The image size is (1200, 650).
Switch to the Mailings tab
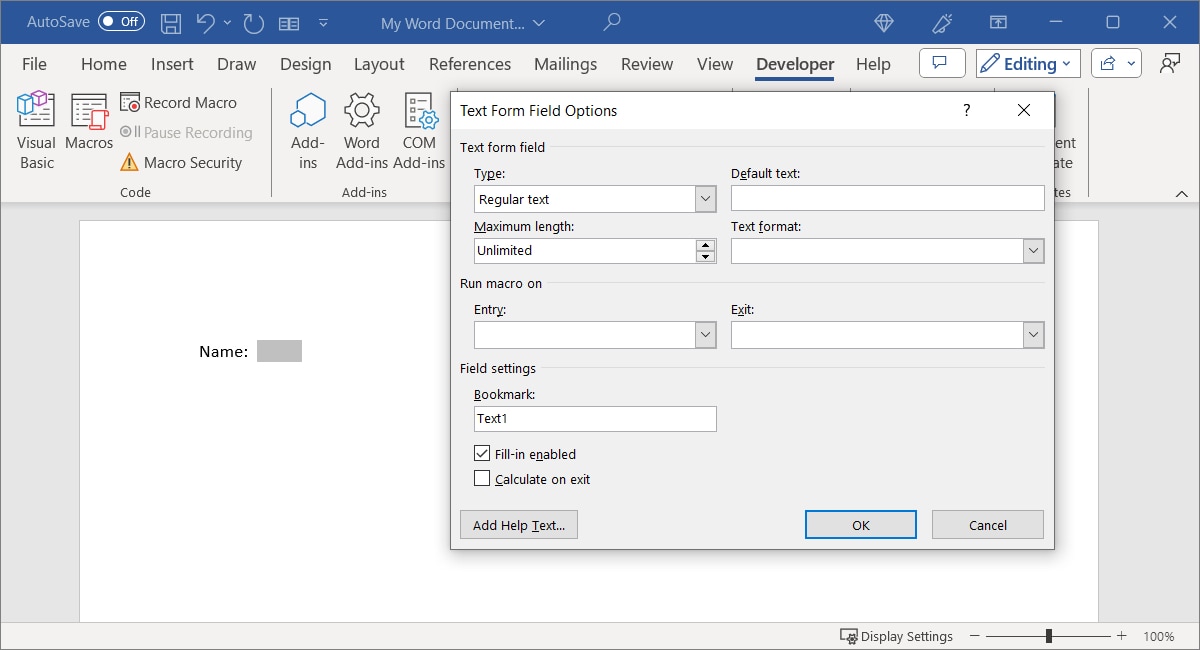[565, 63]
